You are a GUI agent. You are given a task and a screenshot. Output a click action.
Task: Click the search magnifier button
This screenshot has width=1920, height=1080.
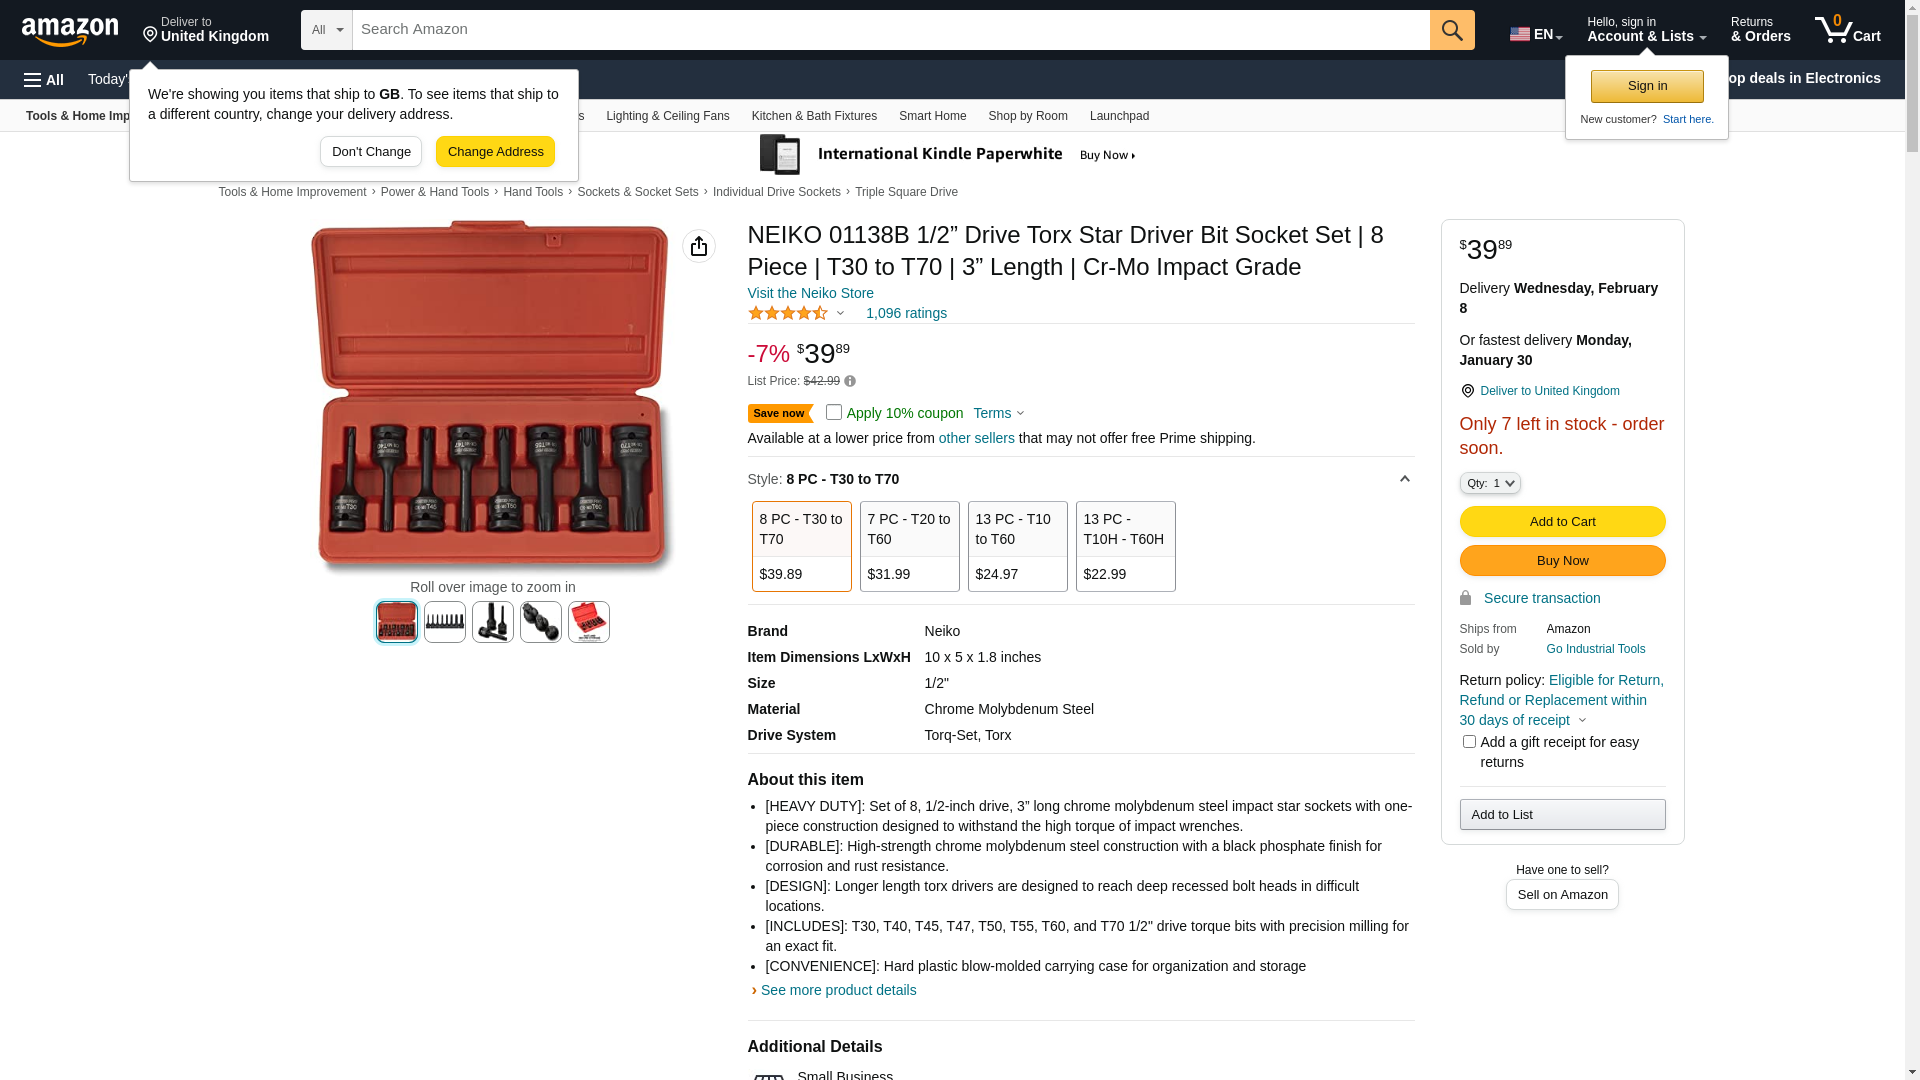pos(1451,30)
